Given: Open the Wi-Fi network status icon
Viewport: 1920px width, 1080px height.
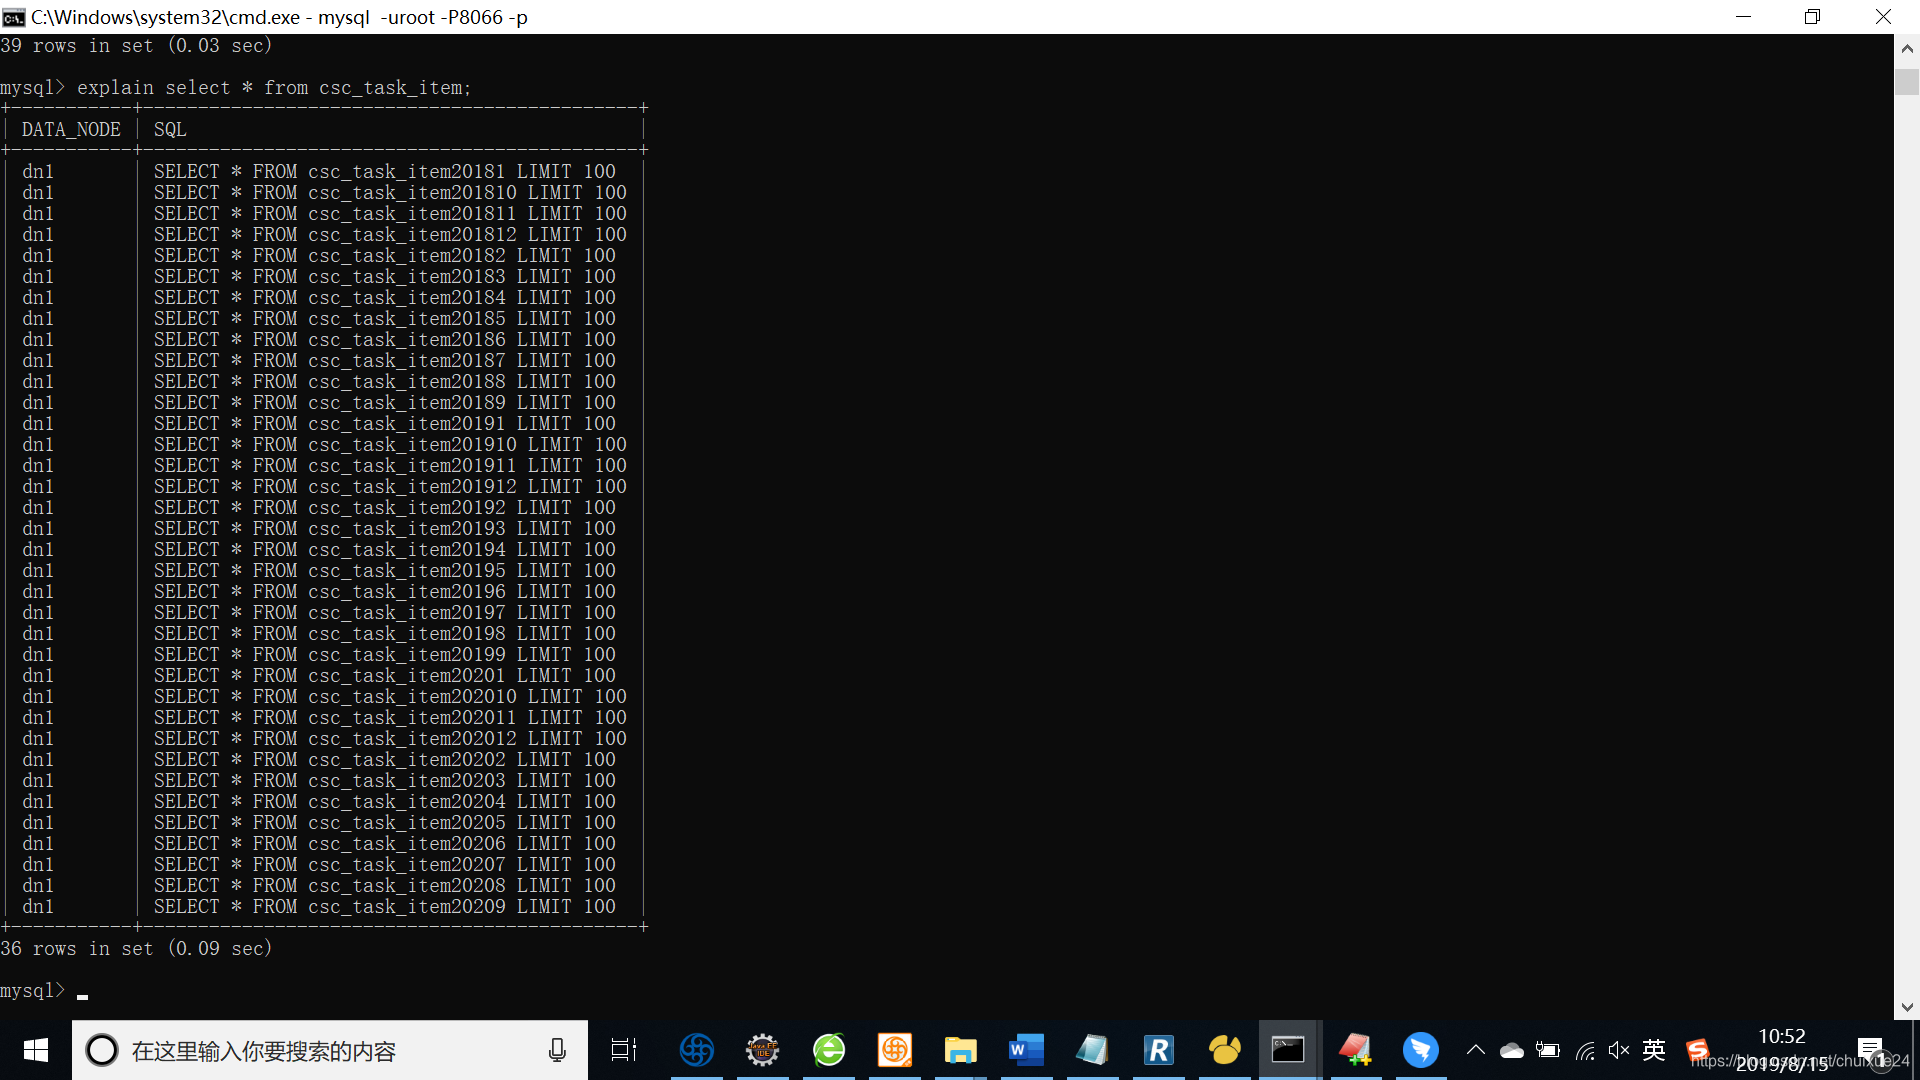Looking at the screenshot, I should 1585,1050.
